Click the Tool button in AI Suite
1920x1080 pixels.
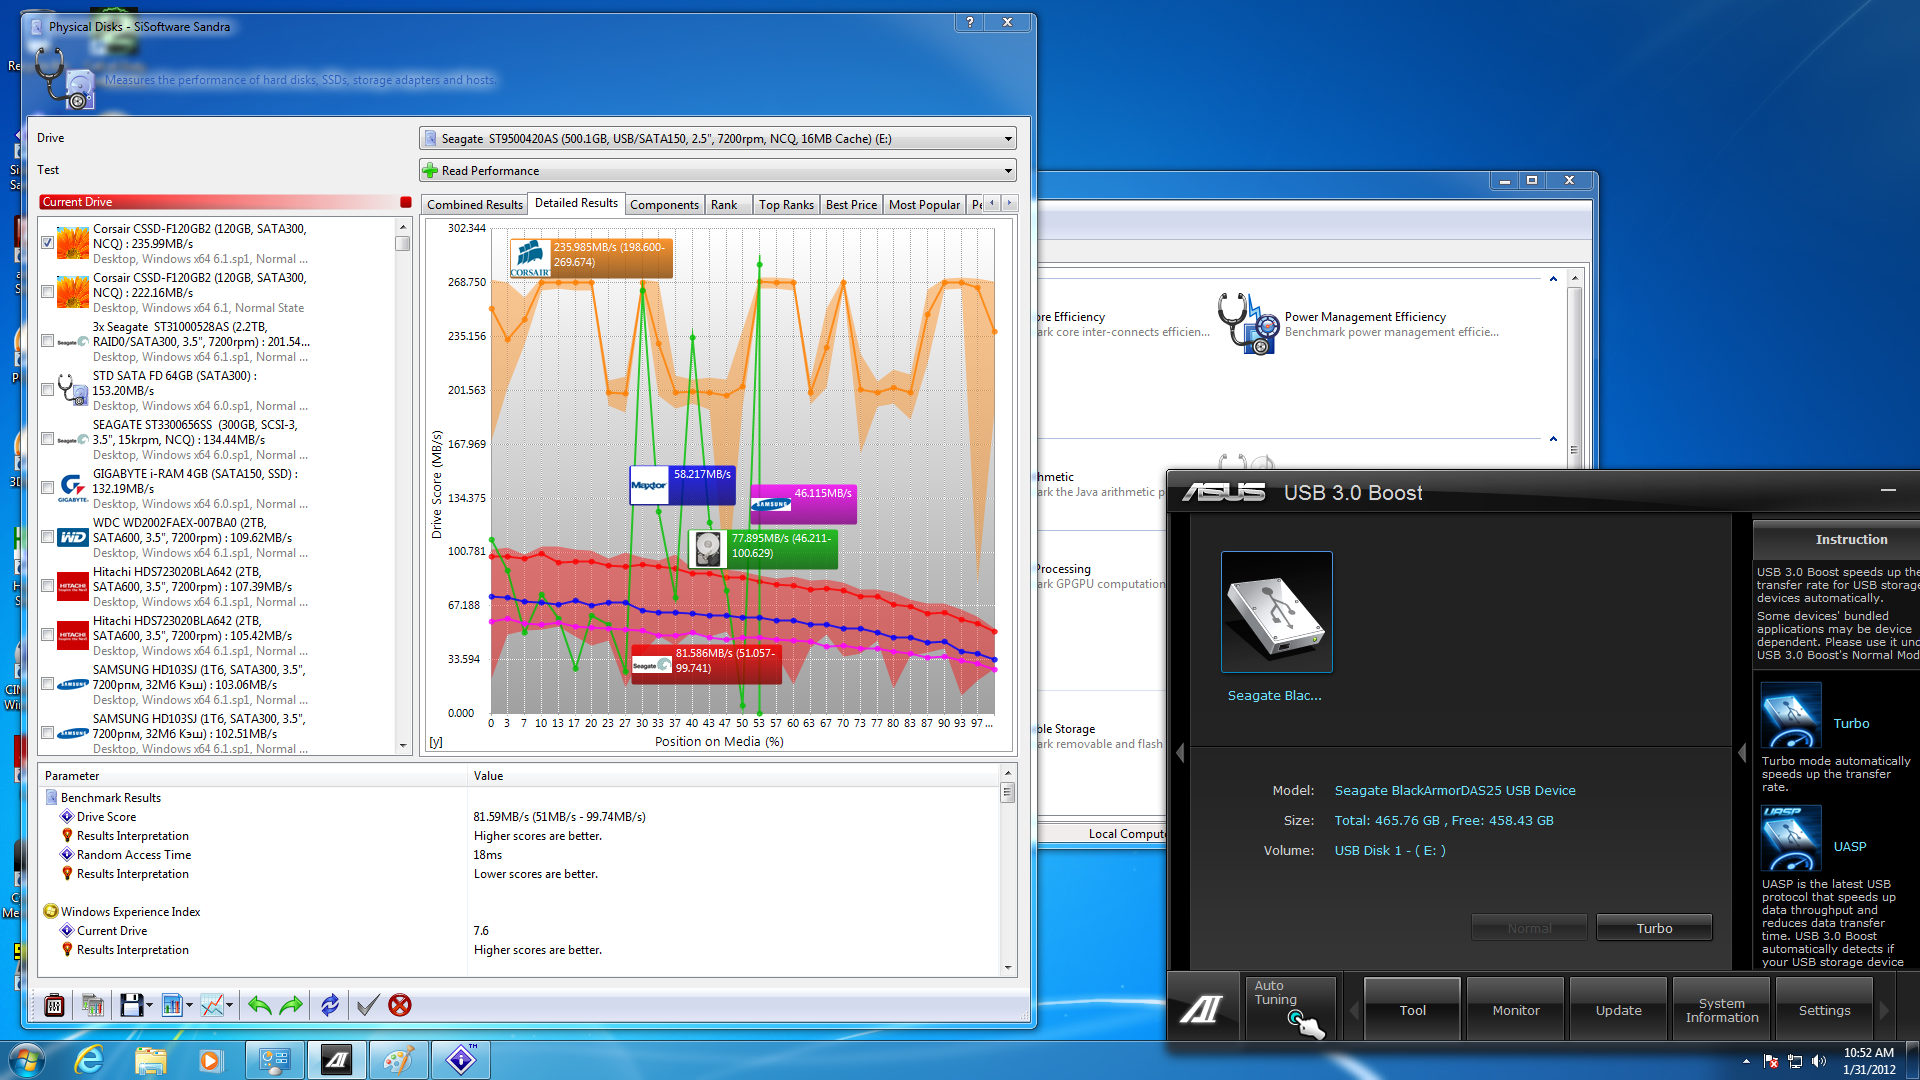point(1412,1010)
